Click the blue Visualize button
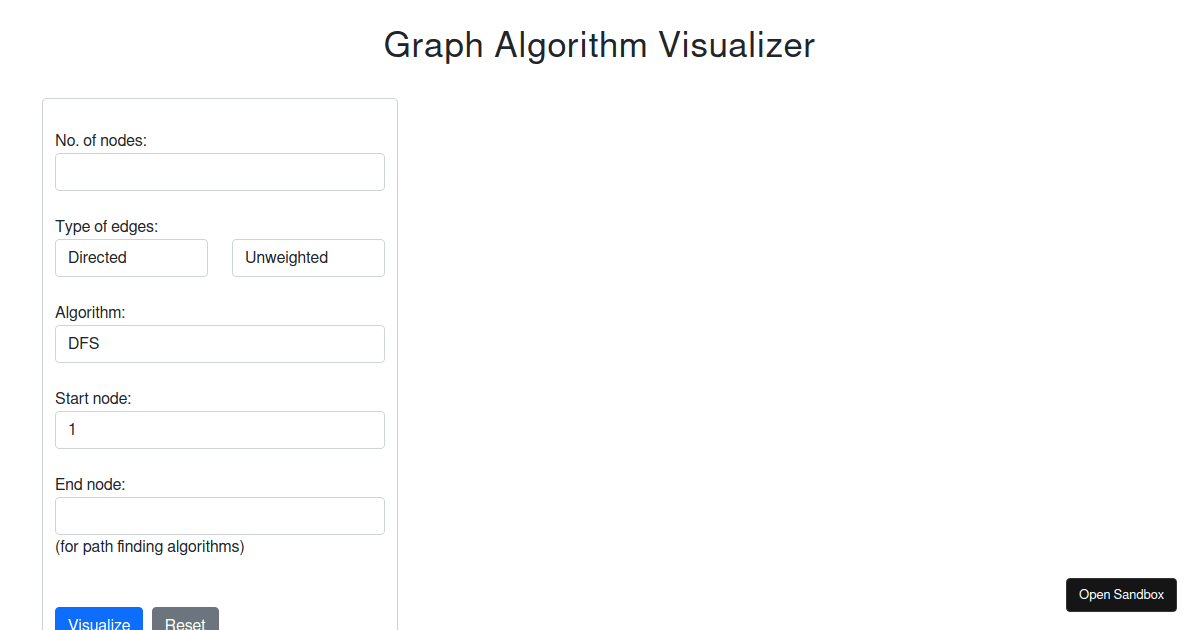Screen dimensions: 1200x630 99,620
